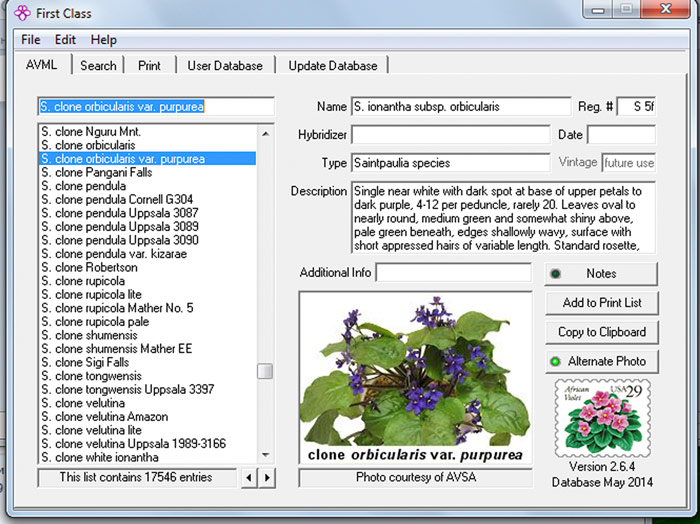Open the Edit menu
Image resolution: width=700 pixels, height=524 pixels.
[x=65, y=40]
